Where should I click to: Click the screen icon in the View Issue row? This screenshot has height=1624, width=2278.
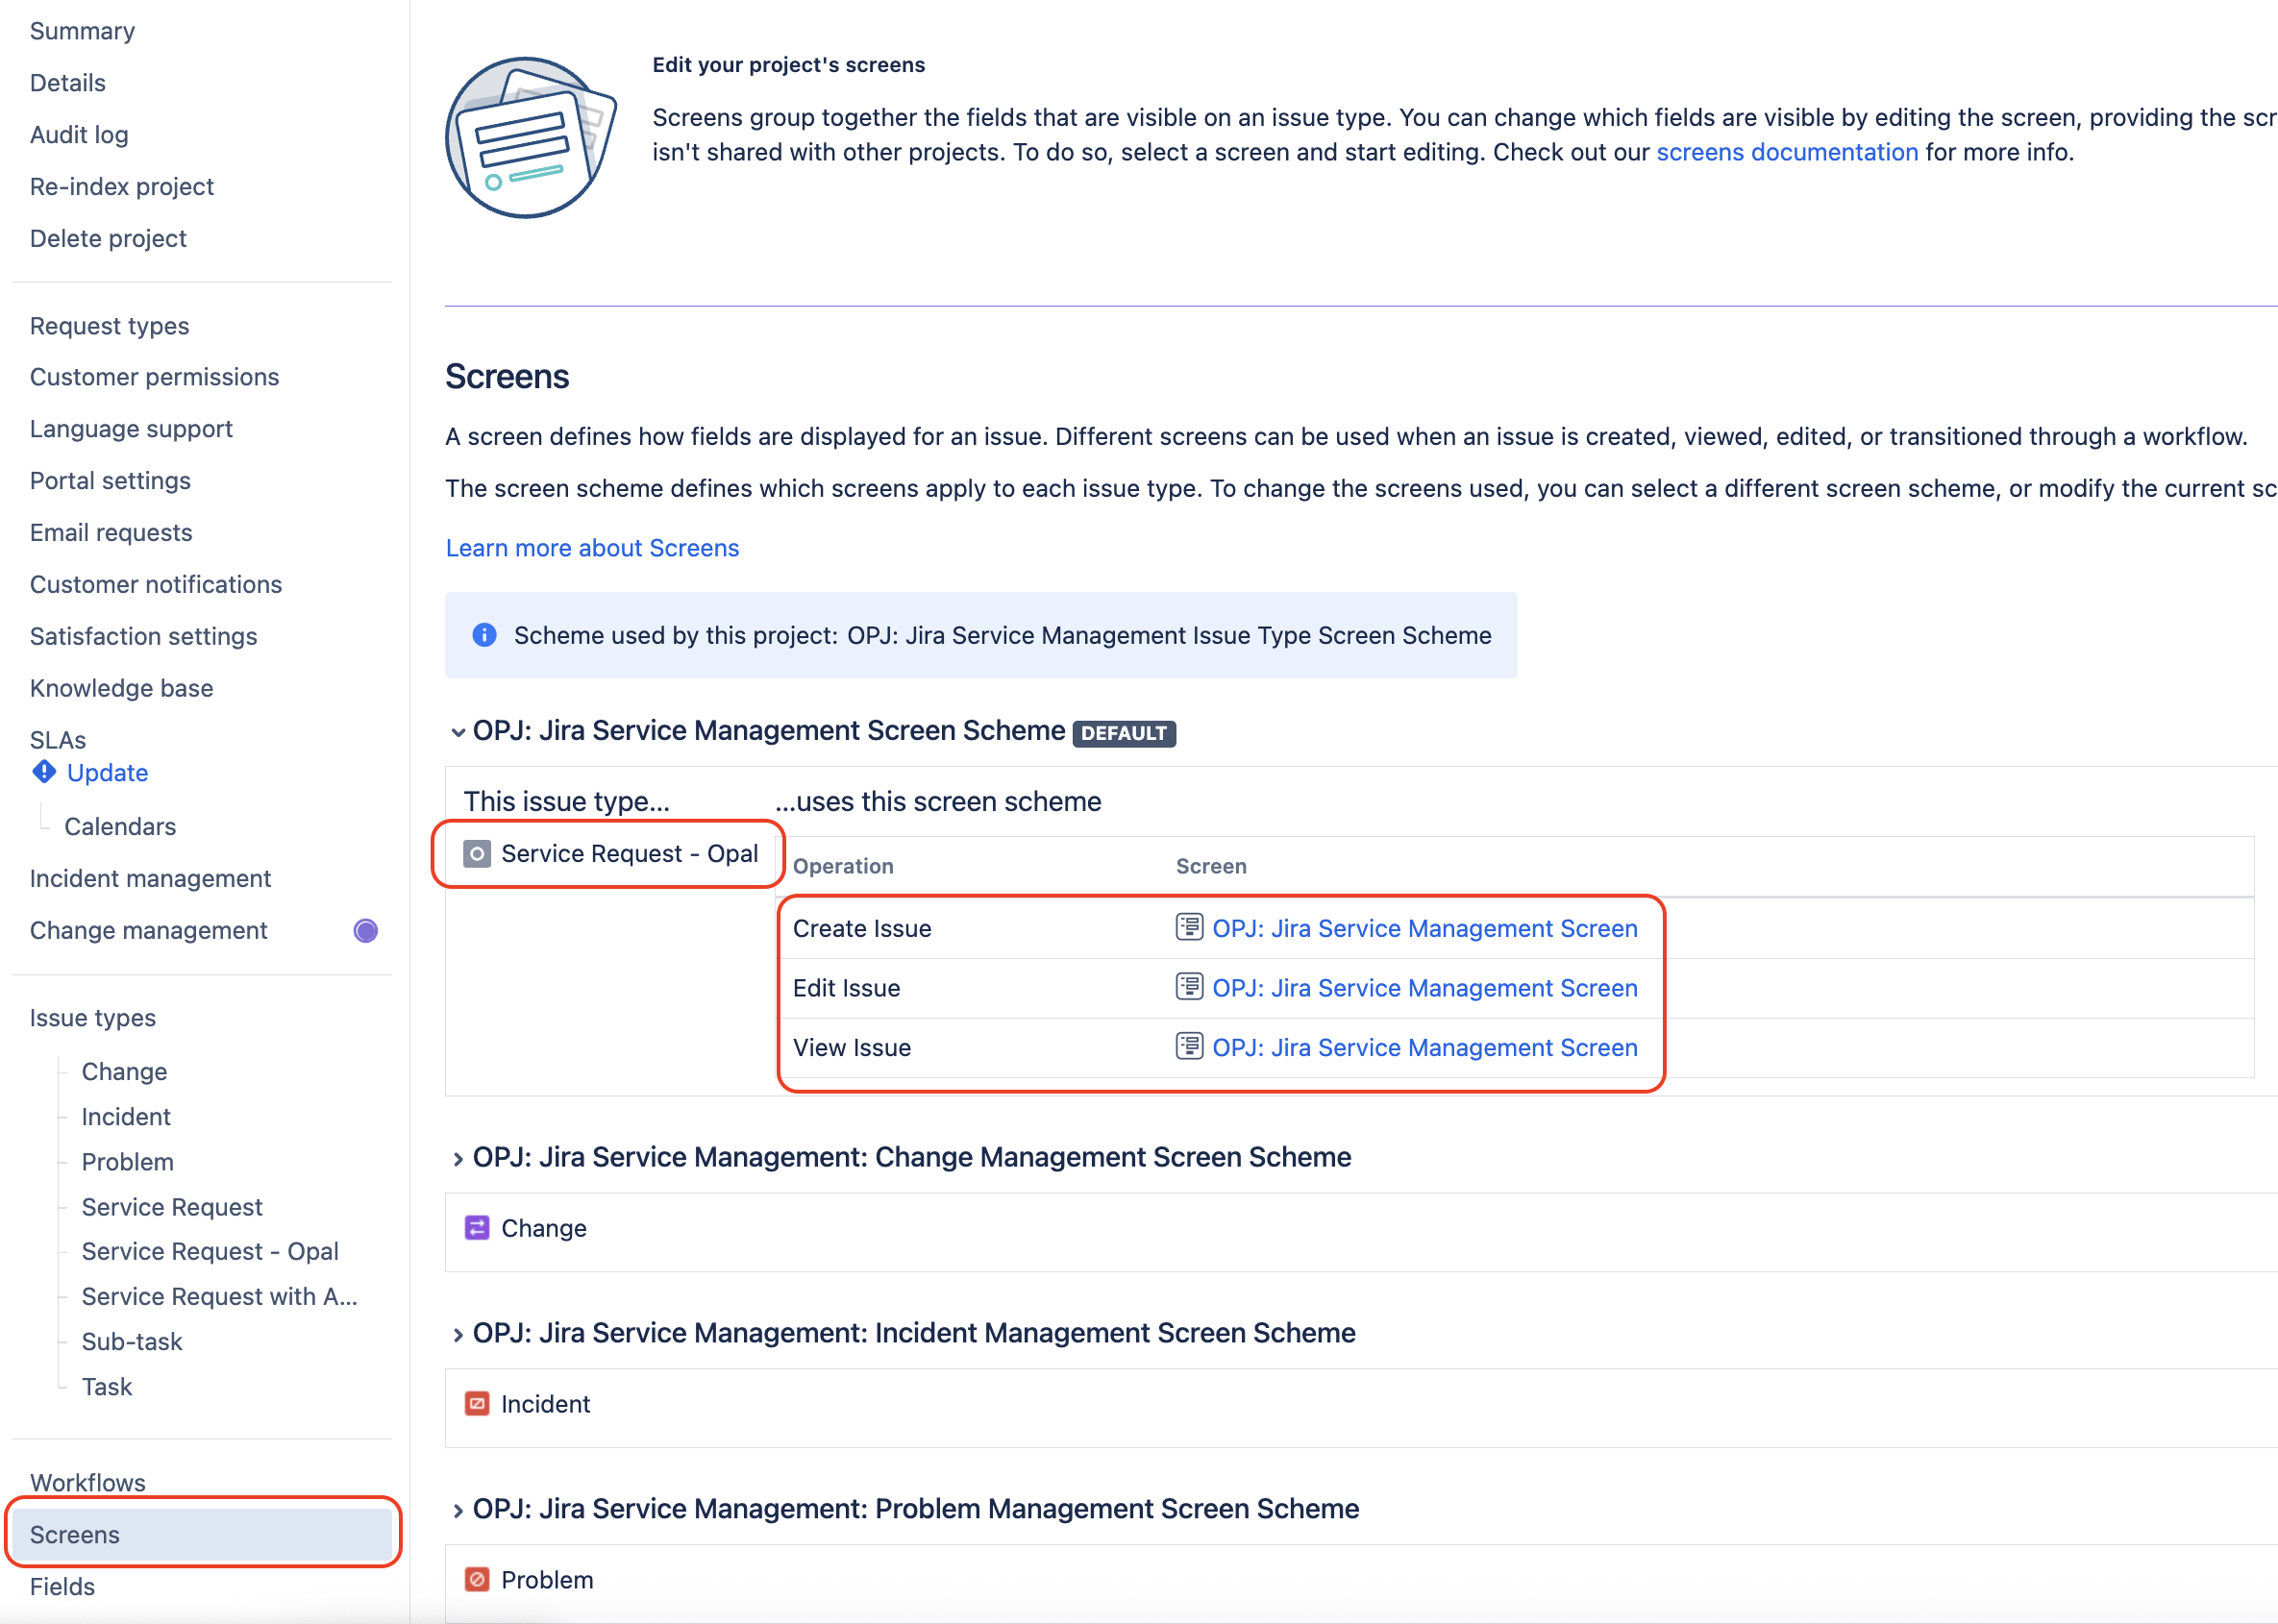tap(1188, 1046)
